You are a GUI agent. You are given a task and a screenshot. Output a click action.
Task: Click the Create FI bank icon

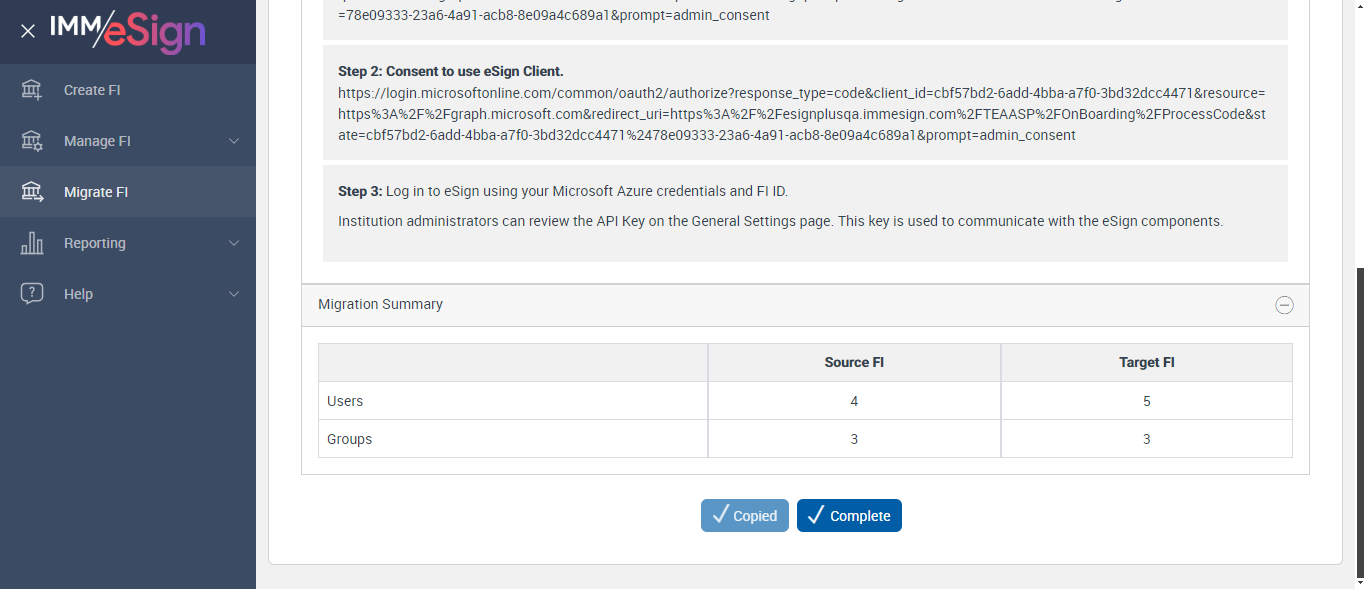32,90
